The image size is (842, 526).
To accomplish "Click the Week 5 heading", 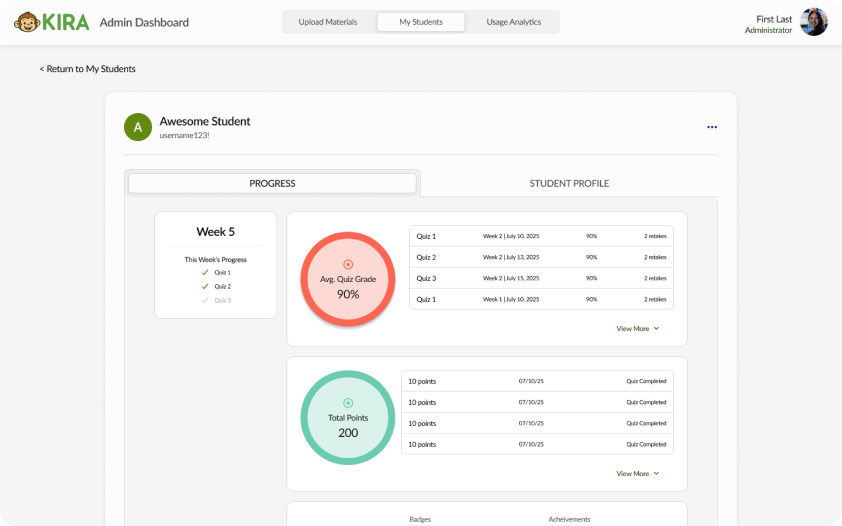I will coord(215,232).
